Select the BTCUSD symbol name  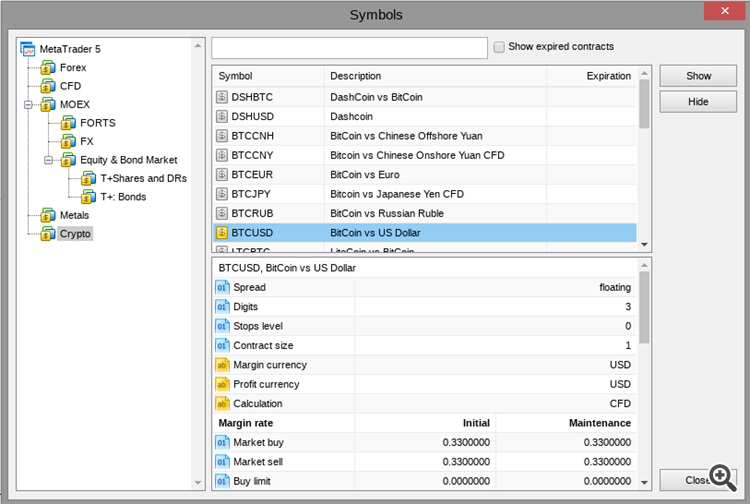pos(252,233)
